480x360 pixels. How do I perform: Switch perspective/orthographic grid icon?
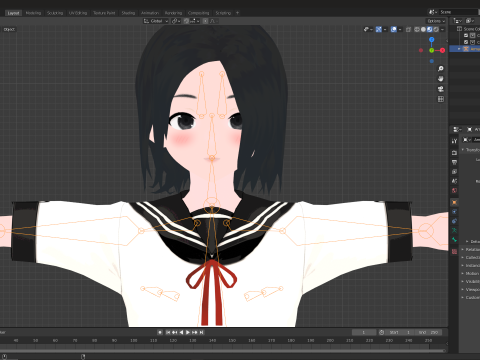pos(441,99)
